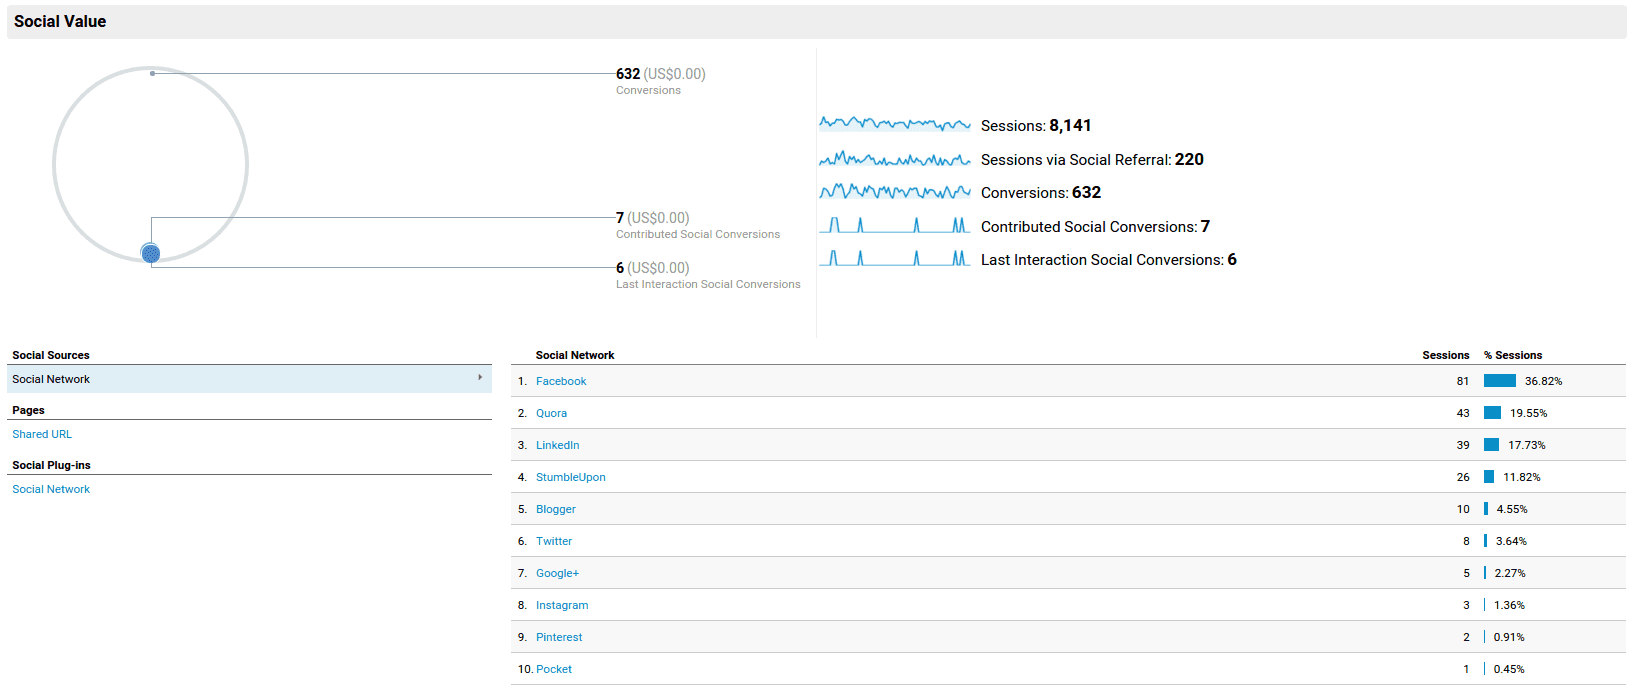Select Social Network under Social Sources
The height and width of the screenshot is (692, 1636).
point(250,379)
